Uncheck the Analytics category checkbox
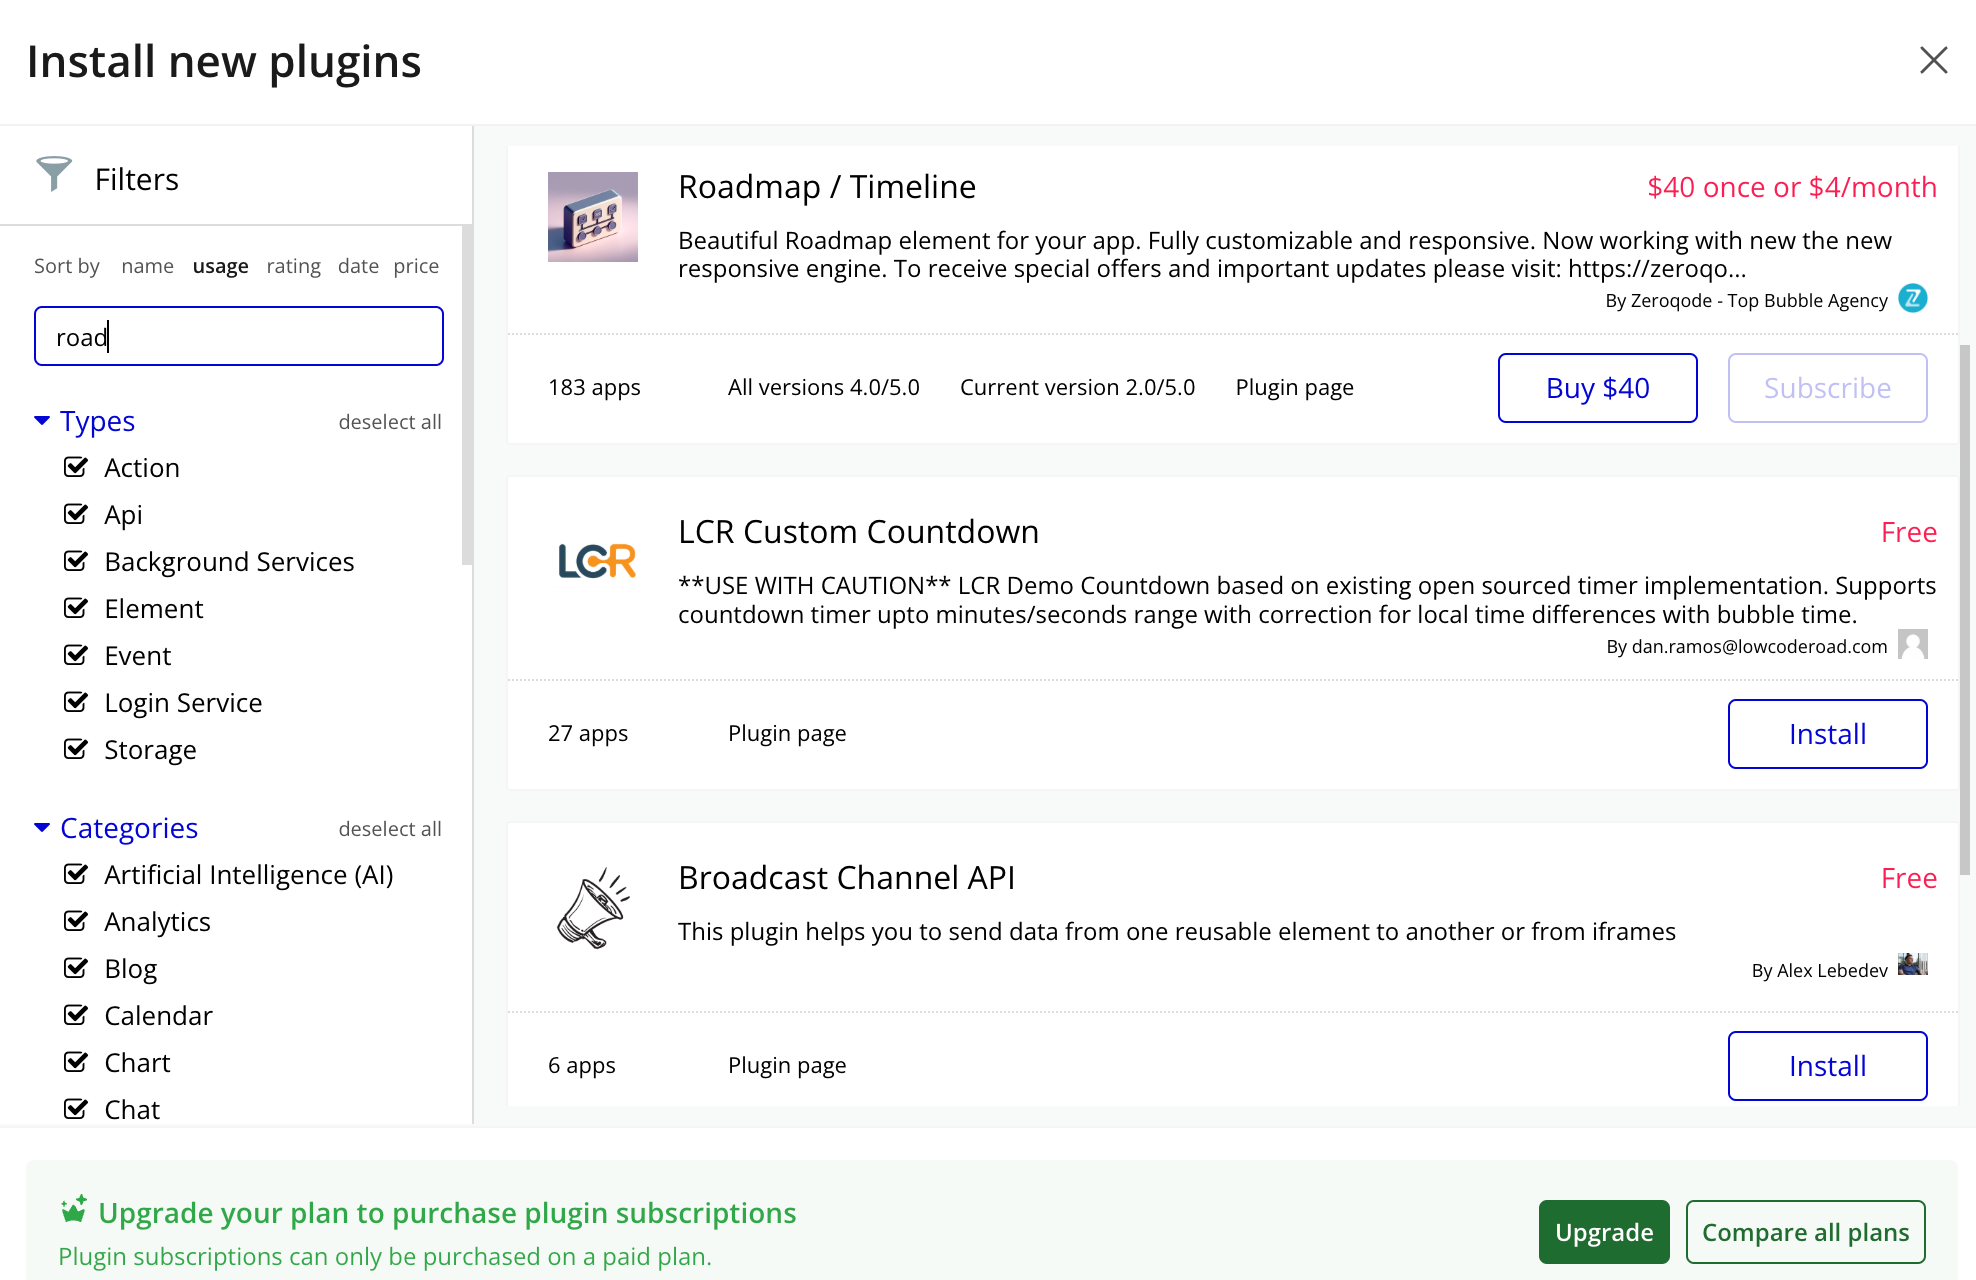The image size is (1976, 1280). (76, 921)
